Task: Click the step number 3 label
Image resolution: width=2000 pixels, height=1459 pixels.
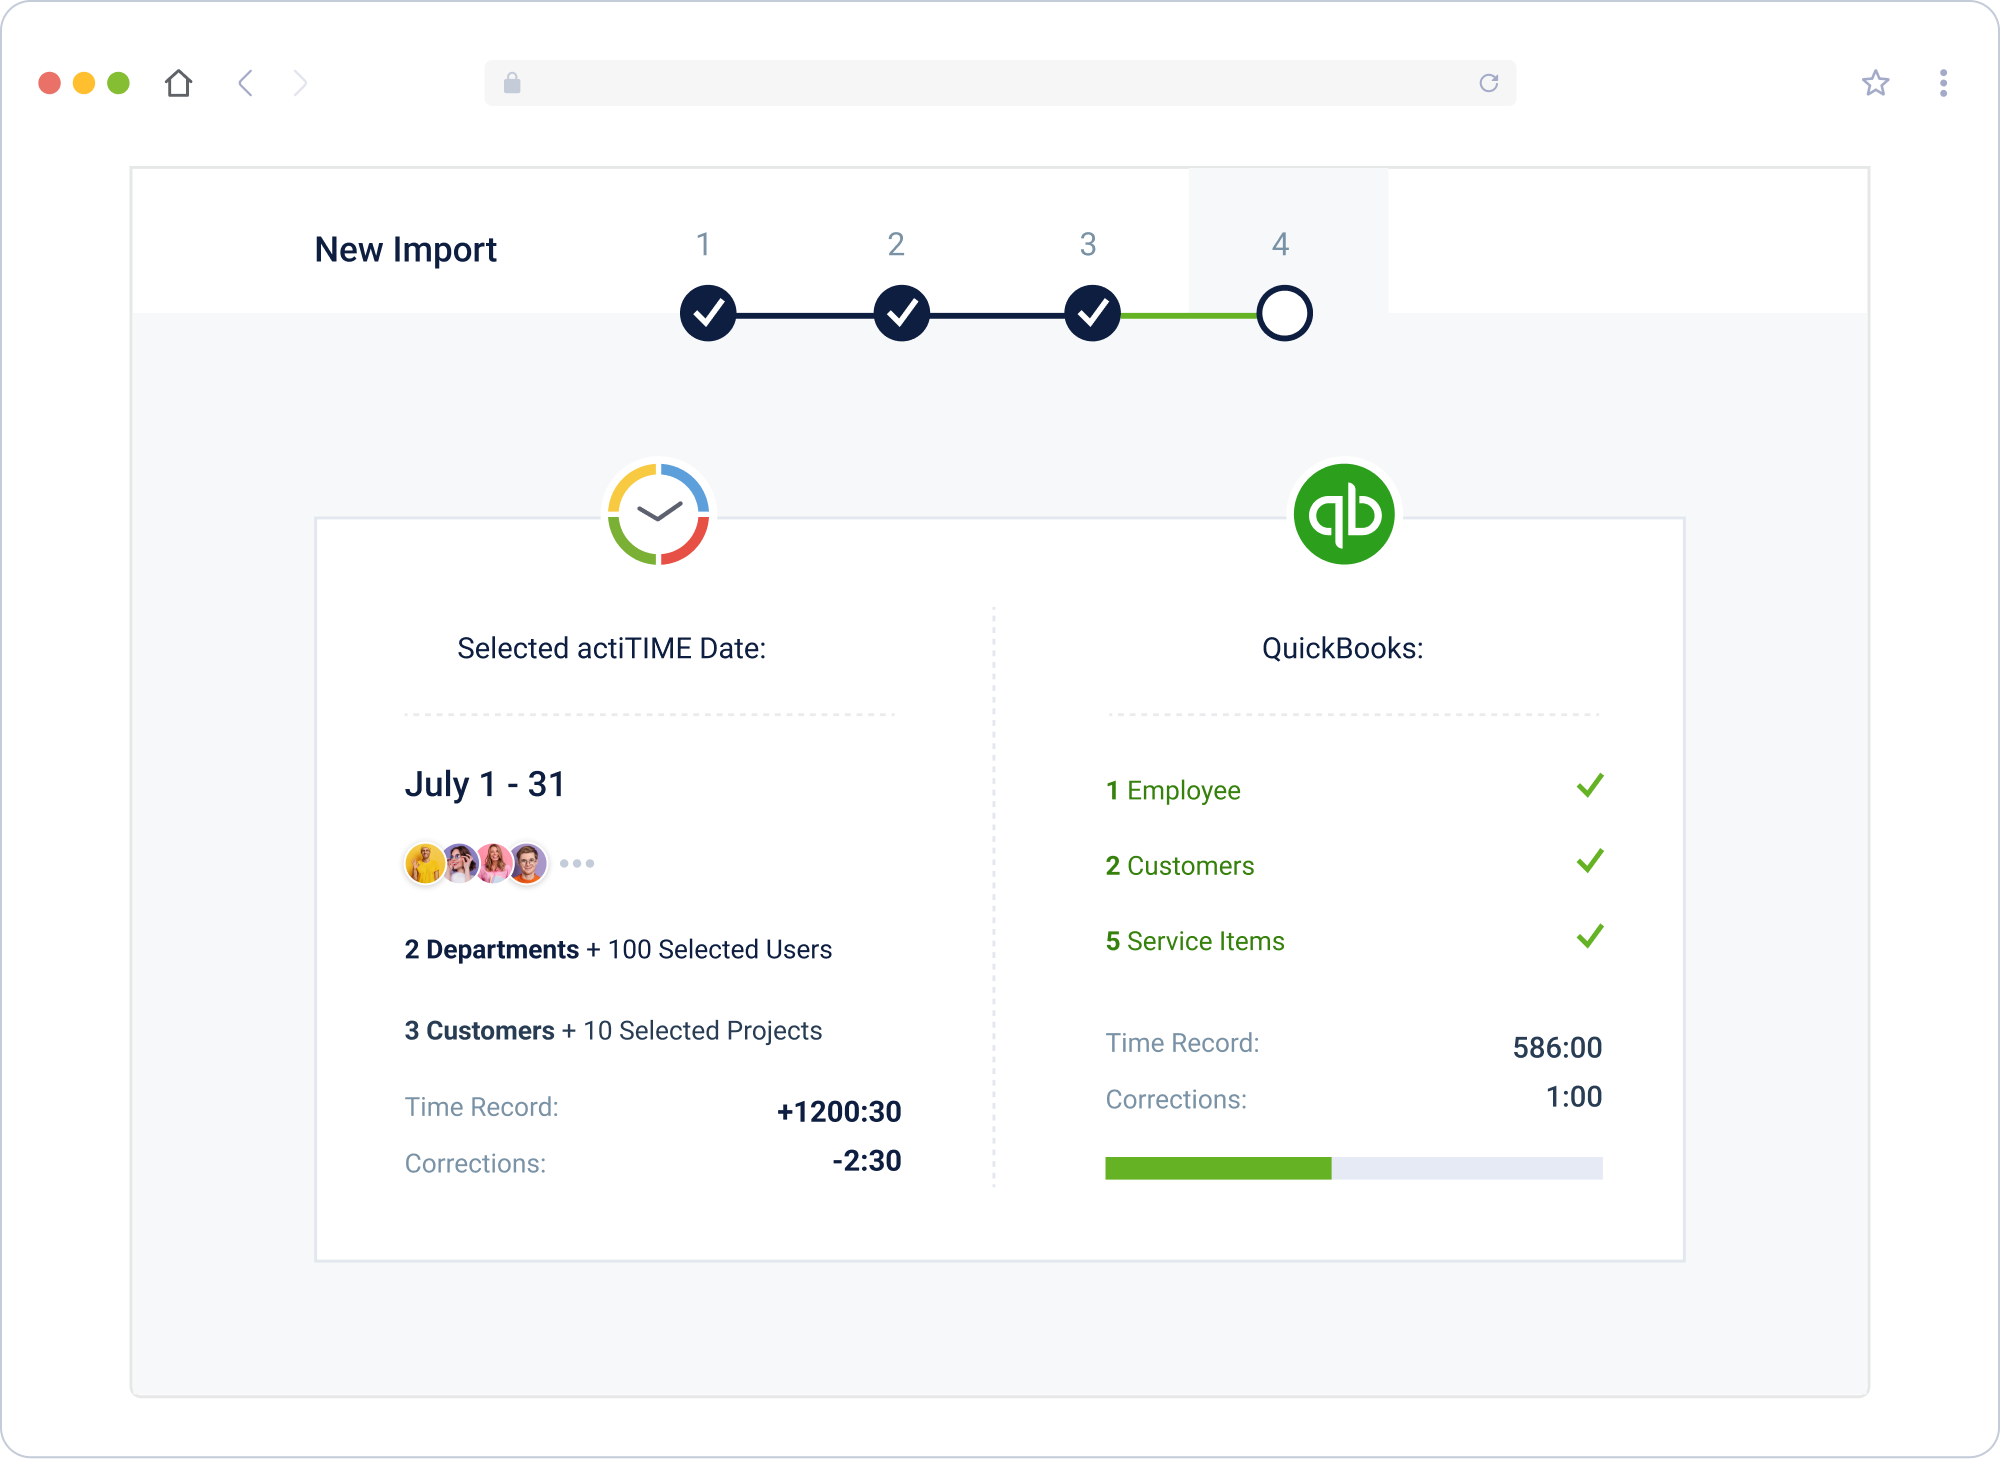Action: tap(1088, 244)
